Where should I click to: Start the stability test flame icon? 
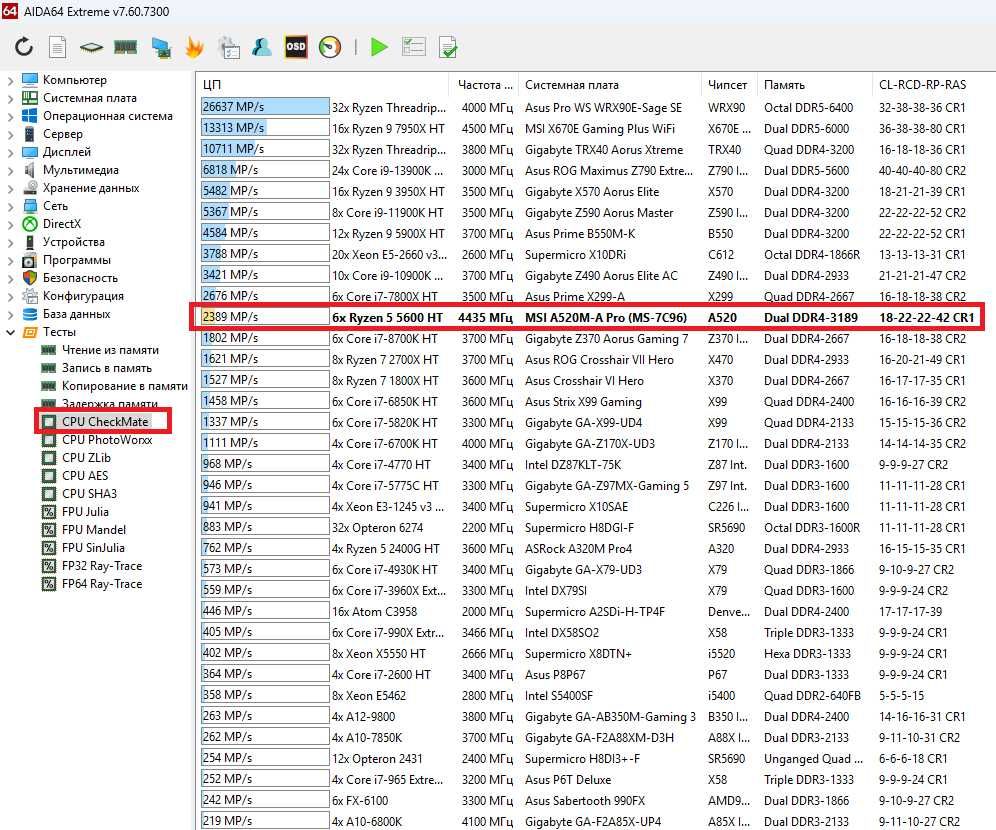(194, 47)
